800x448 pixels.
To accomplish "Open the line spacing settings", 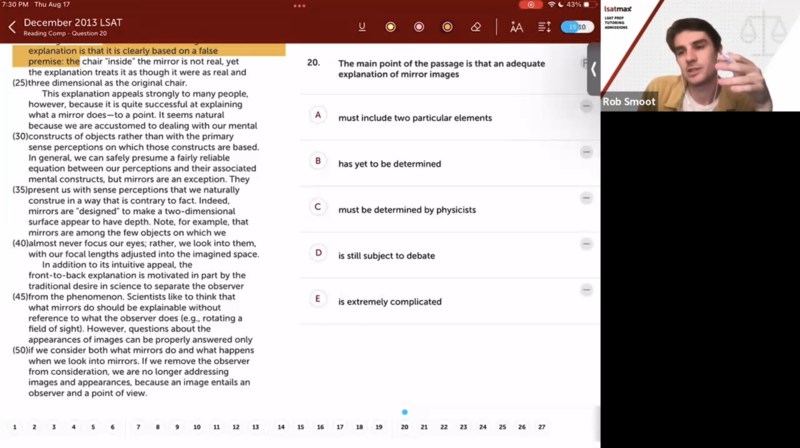I will (545, 27).
